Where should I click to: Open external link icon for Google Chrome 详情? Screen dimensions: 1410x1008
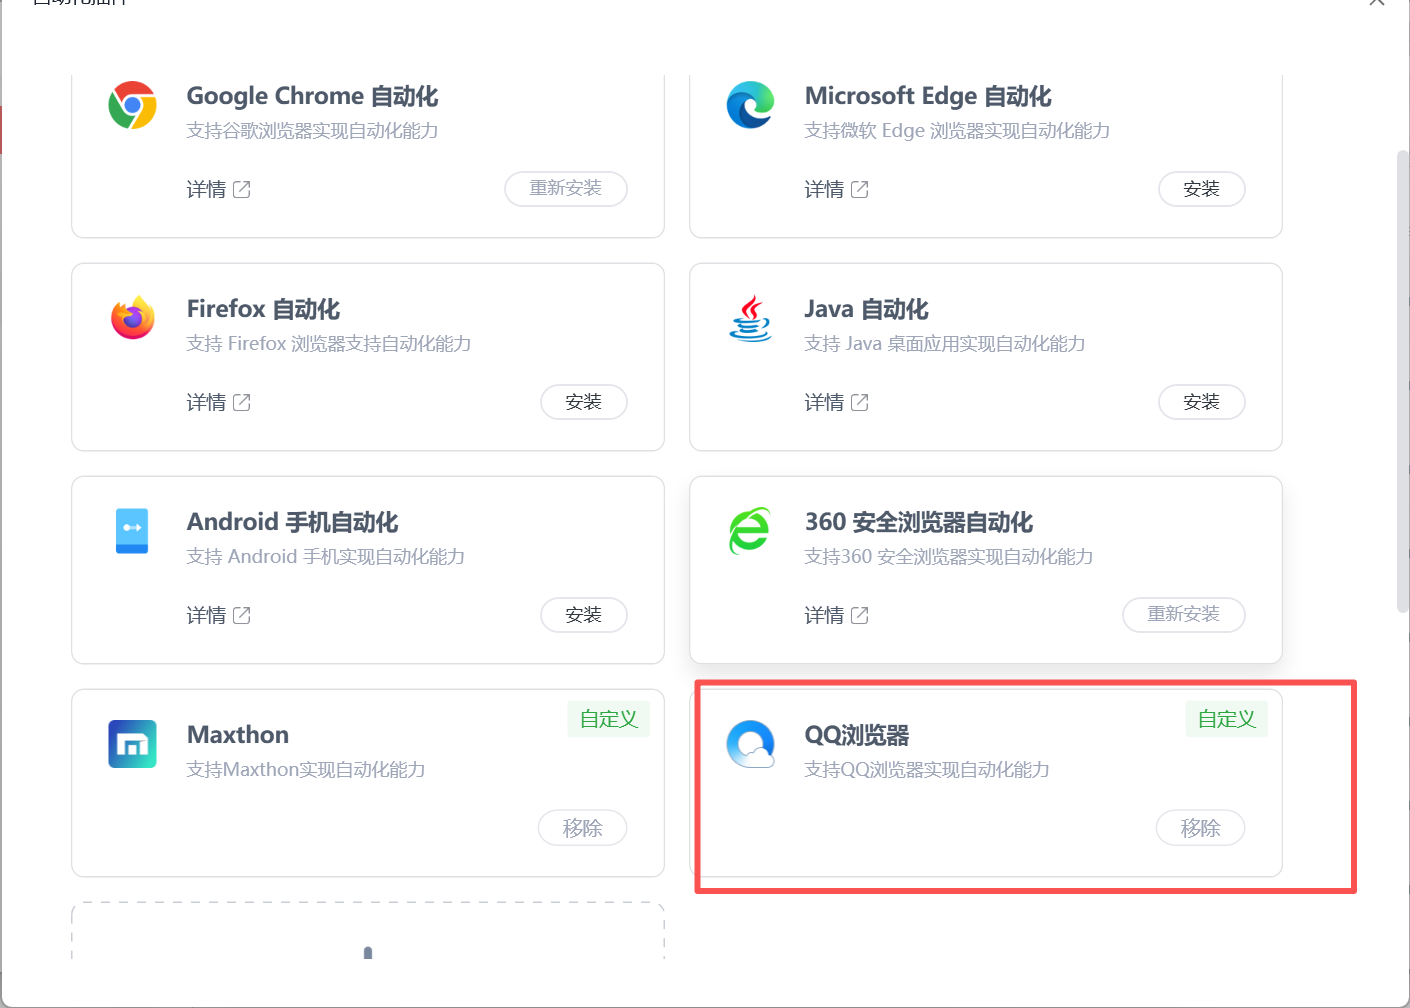coord(242,189)
